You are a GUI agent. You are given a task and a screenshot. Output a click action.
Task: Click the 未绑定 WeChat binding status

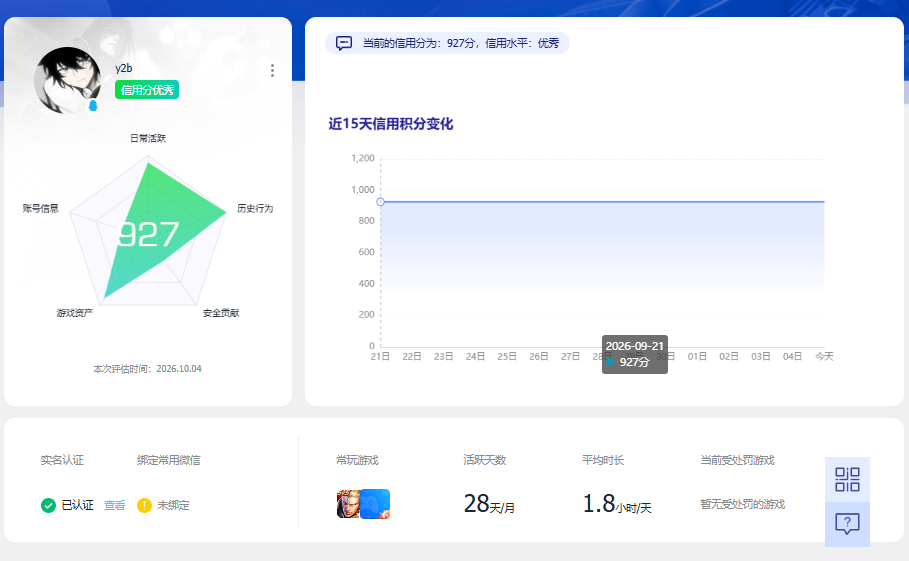(173, 505)
